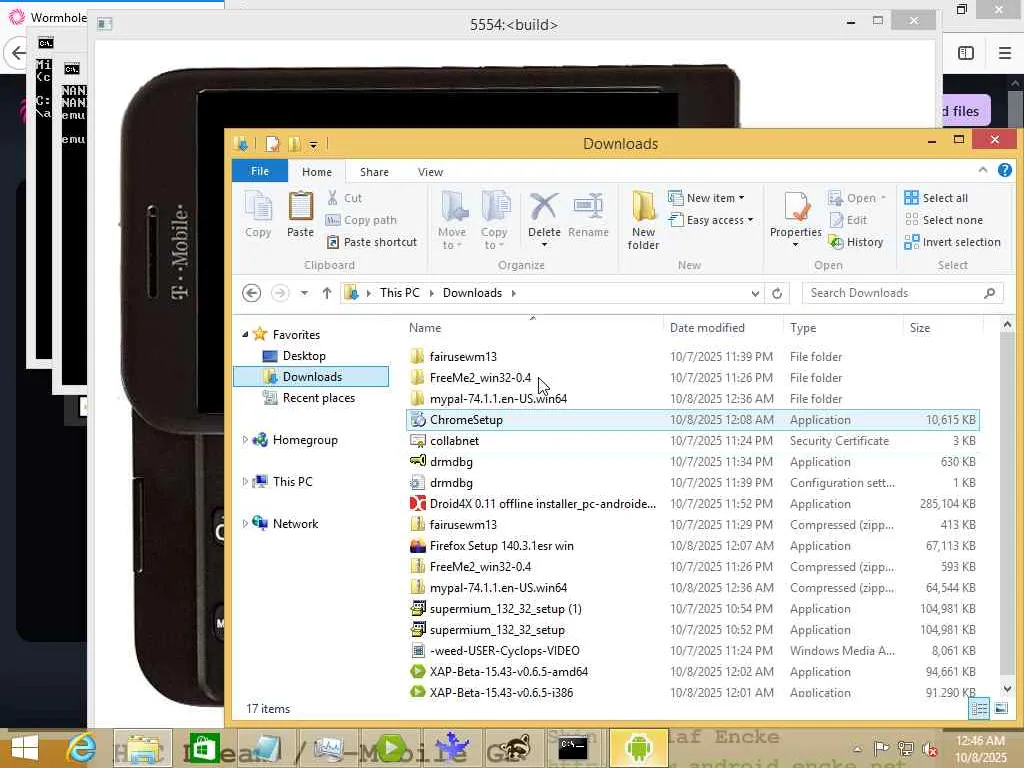Open Android emulator taskbar icon
The width and height of the screenshot is (1024, 768).
638,748
